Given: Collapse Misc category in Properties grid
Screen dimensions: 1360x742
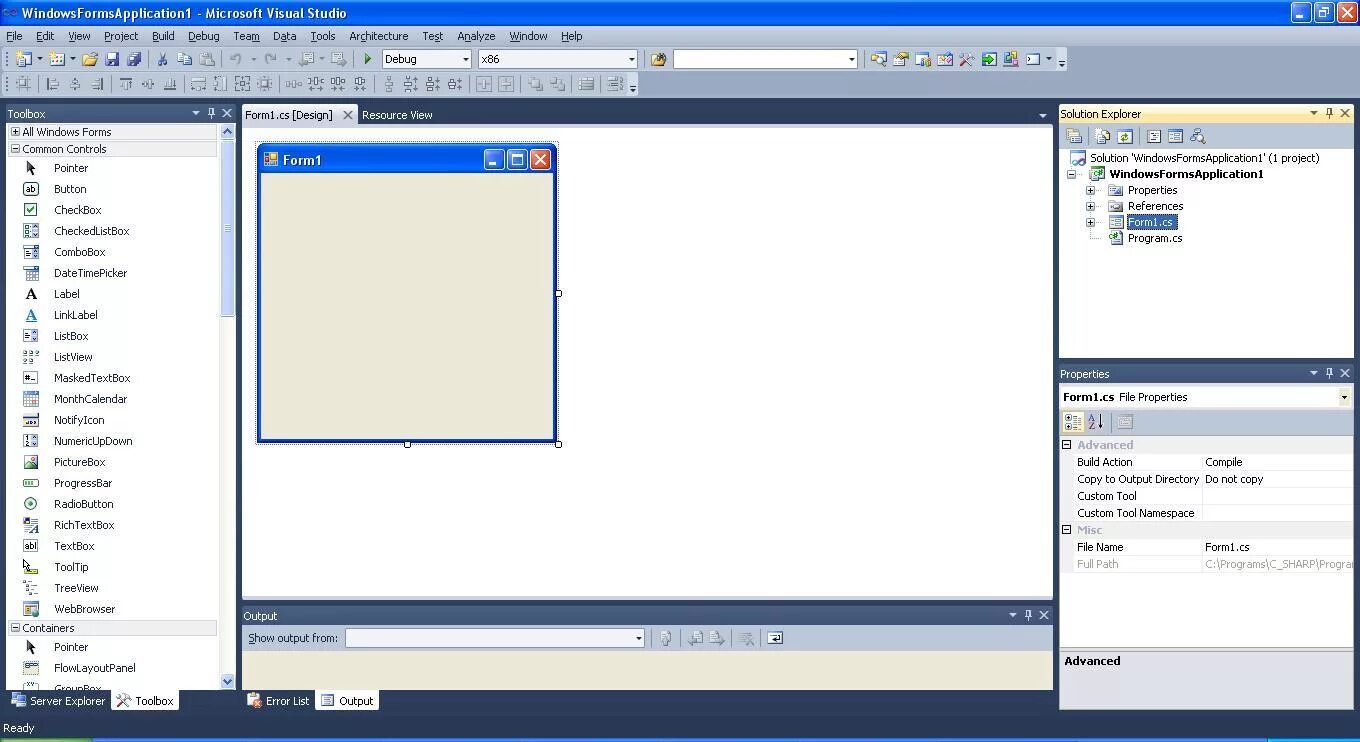Looking at the screenshot, I should point(1067,530).
